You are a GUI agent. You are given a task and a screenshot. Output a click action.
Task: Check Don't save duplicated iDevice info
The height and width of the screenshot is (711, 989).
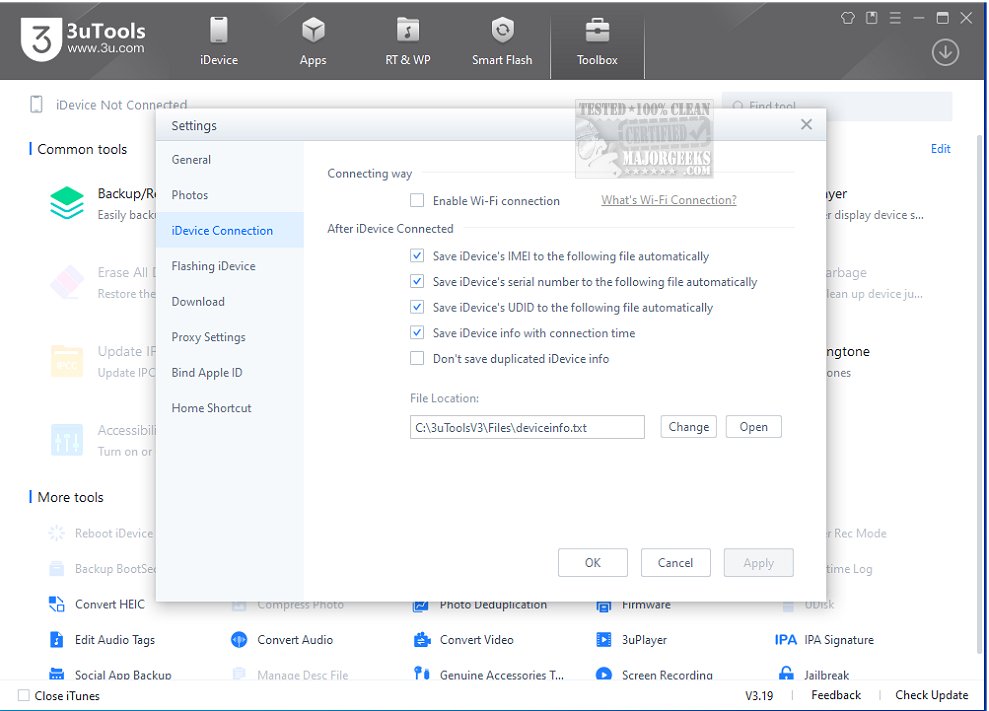[417, 359]
